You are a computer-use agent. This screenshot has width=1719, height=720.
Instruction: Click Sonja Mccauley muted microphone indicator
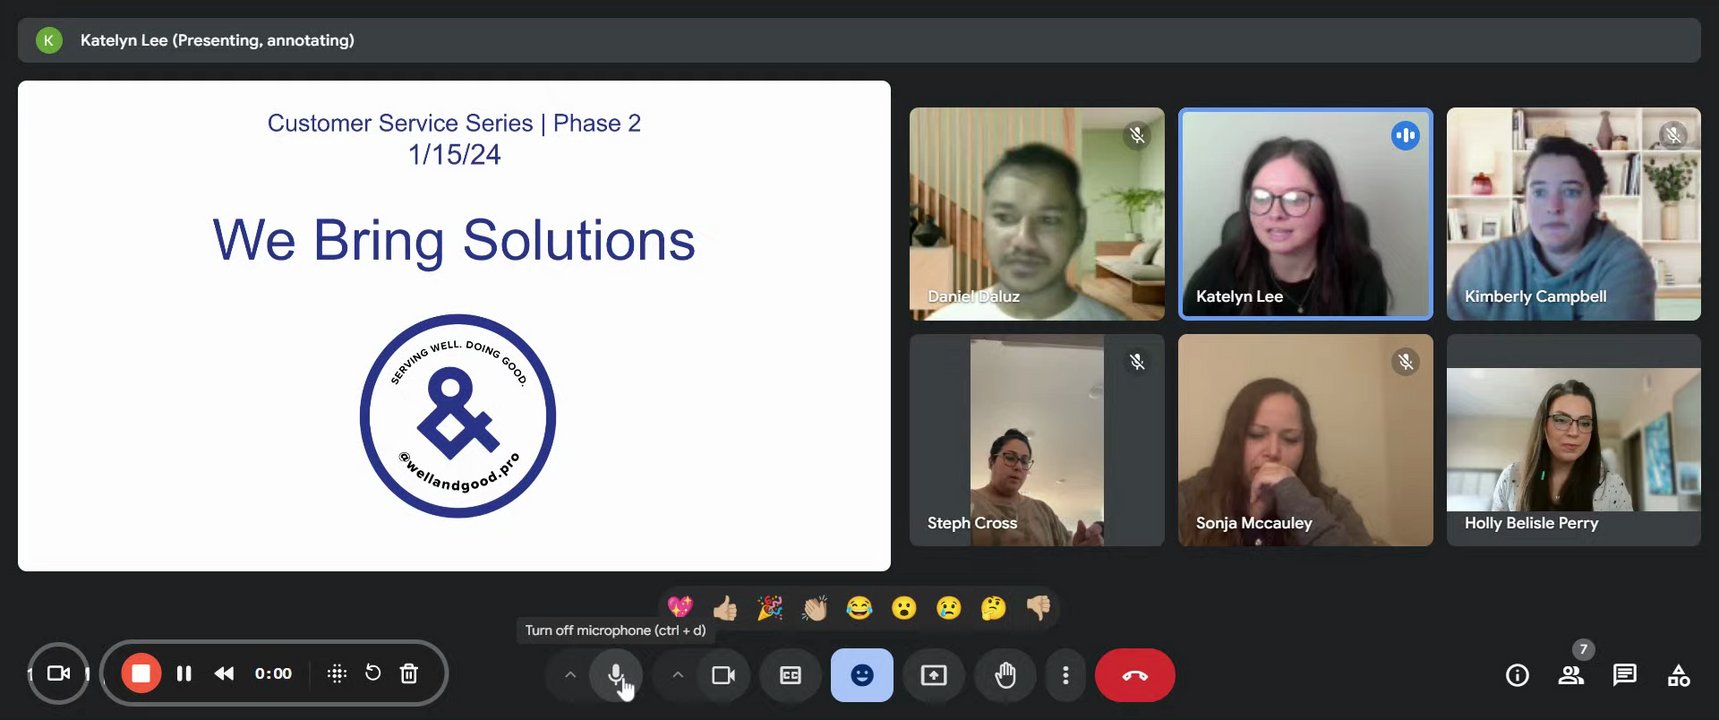[x=1405, y=362]
